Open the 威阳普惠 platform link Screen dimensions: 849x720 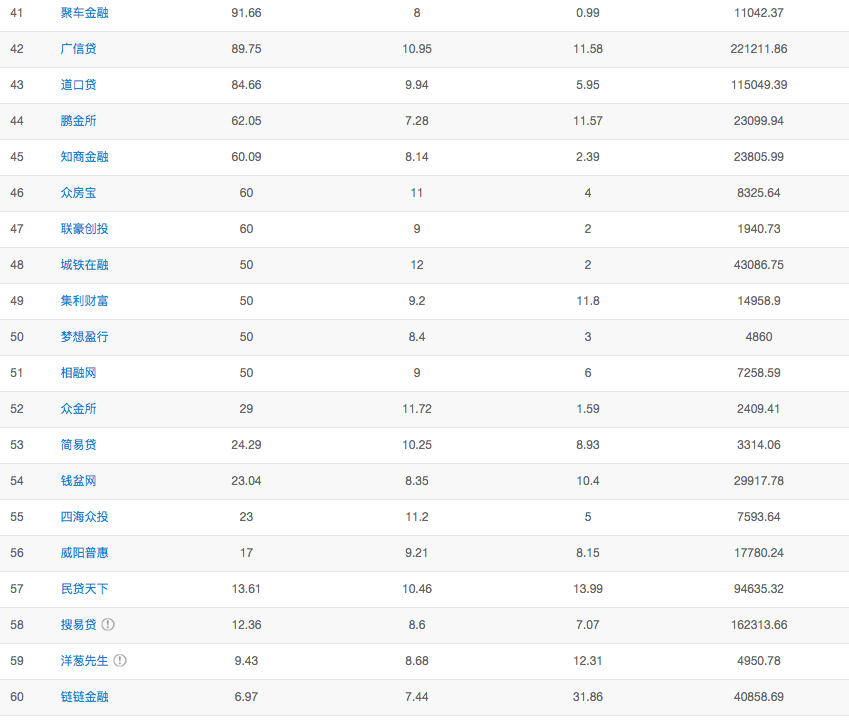(84, 553)
